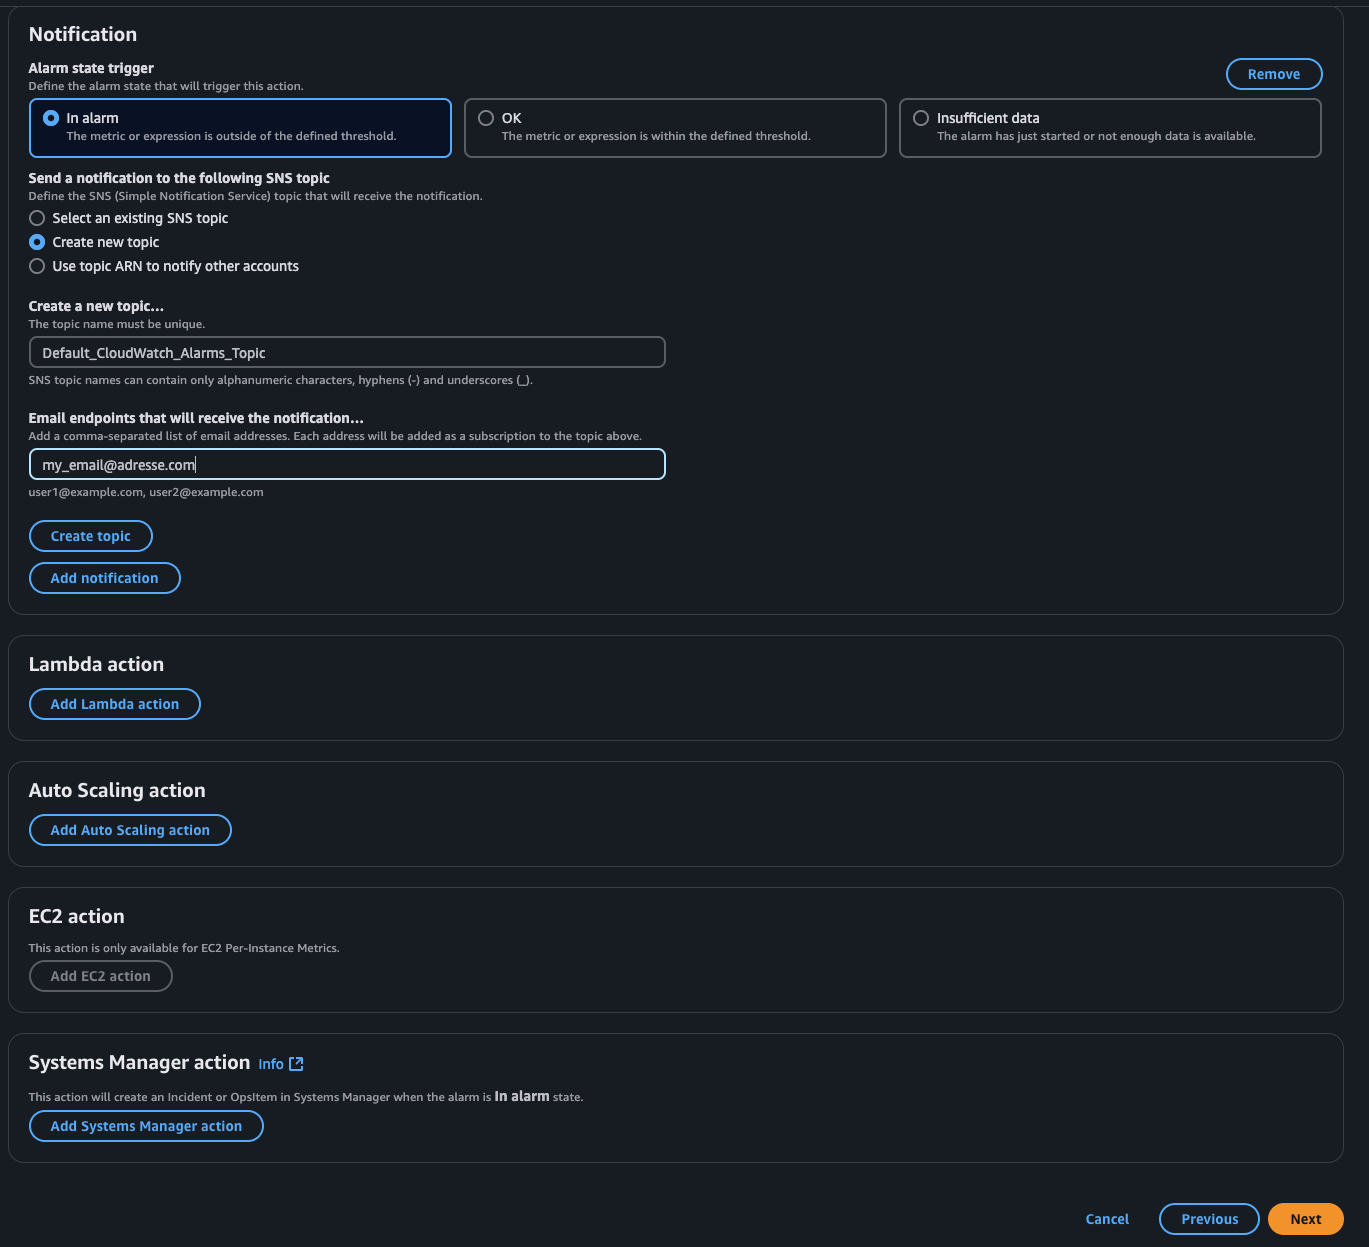
Task: Focus the email endpoints input field
Action: pos(347,464)
